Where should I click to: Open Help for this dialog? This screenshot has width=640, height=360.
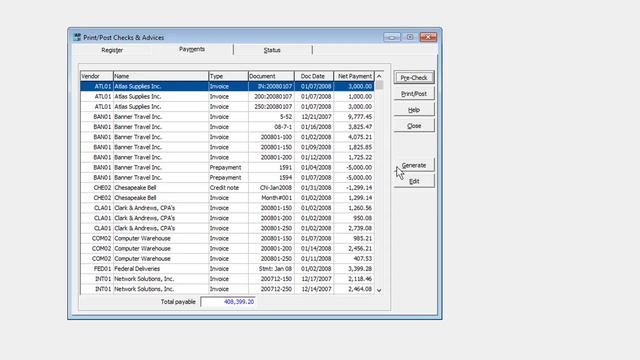click(x=414, y=110)
